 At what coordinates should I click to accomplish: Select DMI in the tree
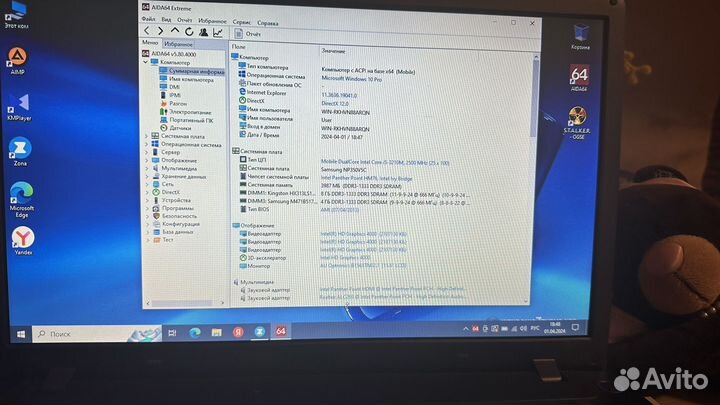click(169, 87)
